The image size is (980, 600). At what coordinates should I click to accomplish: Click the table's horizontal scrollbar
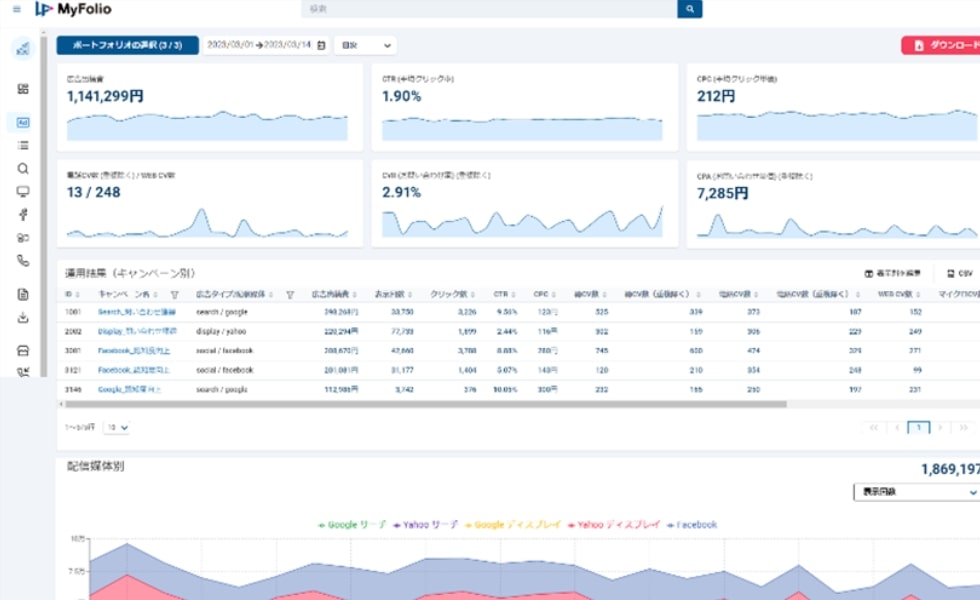pos(420,405)
